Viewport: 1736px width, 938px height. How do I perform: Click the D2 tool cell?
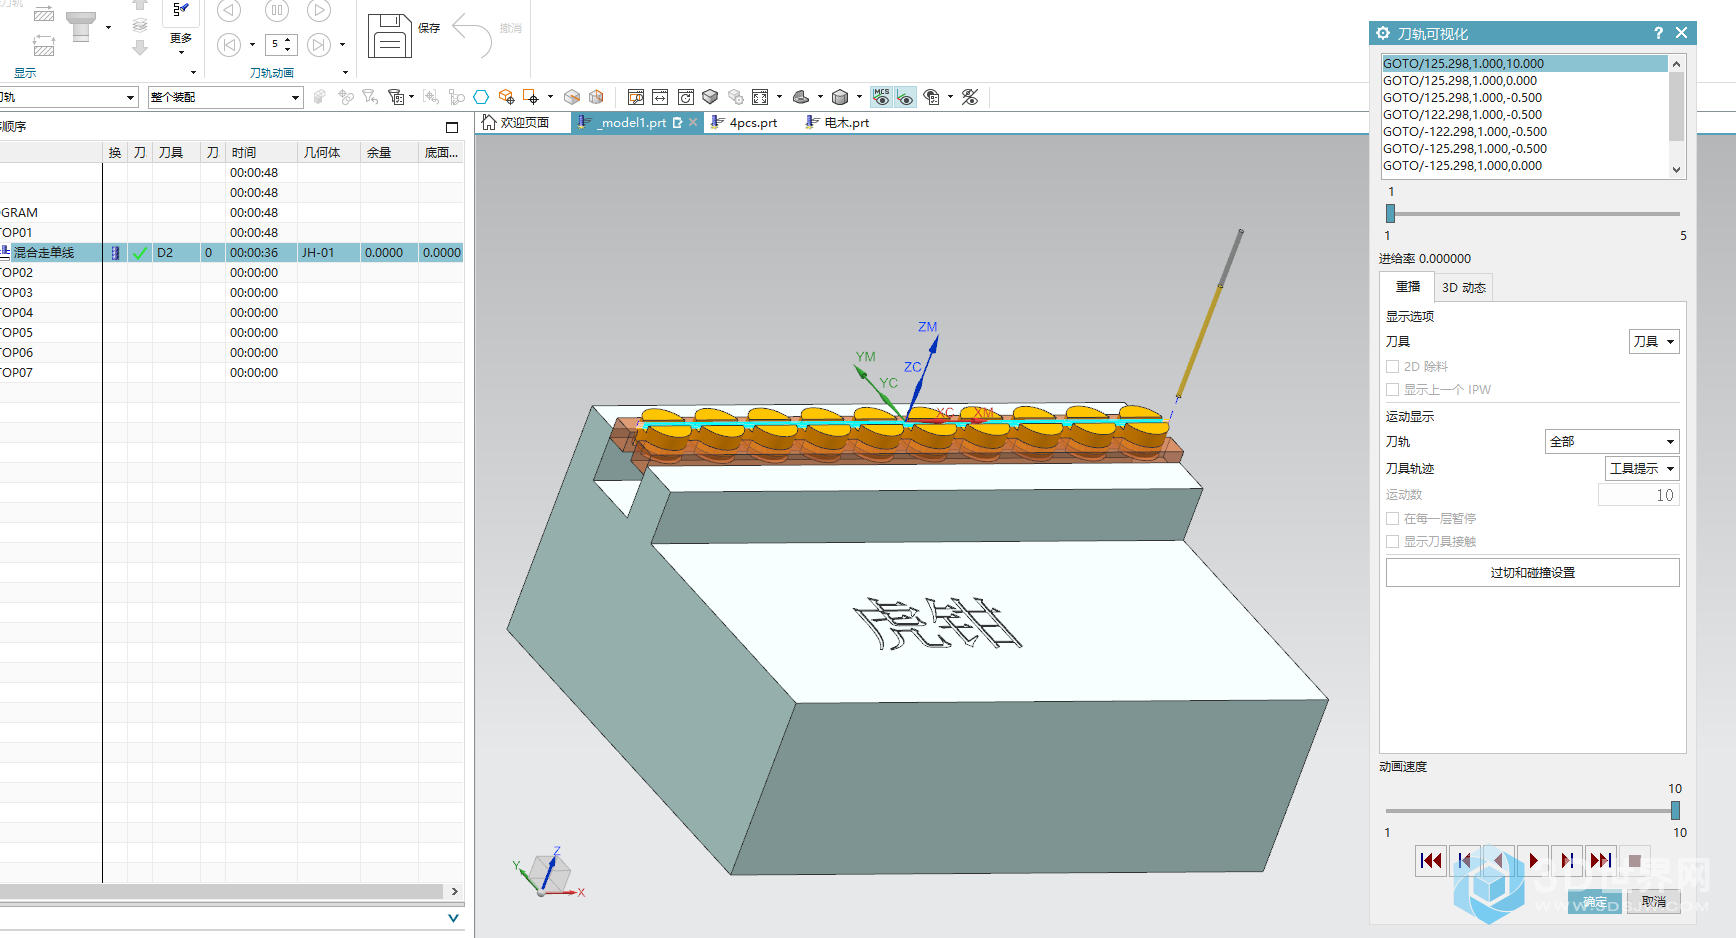[x=176, y=253]
